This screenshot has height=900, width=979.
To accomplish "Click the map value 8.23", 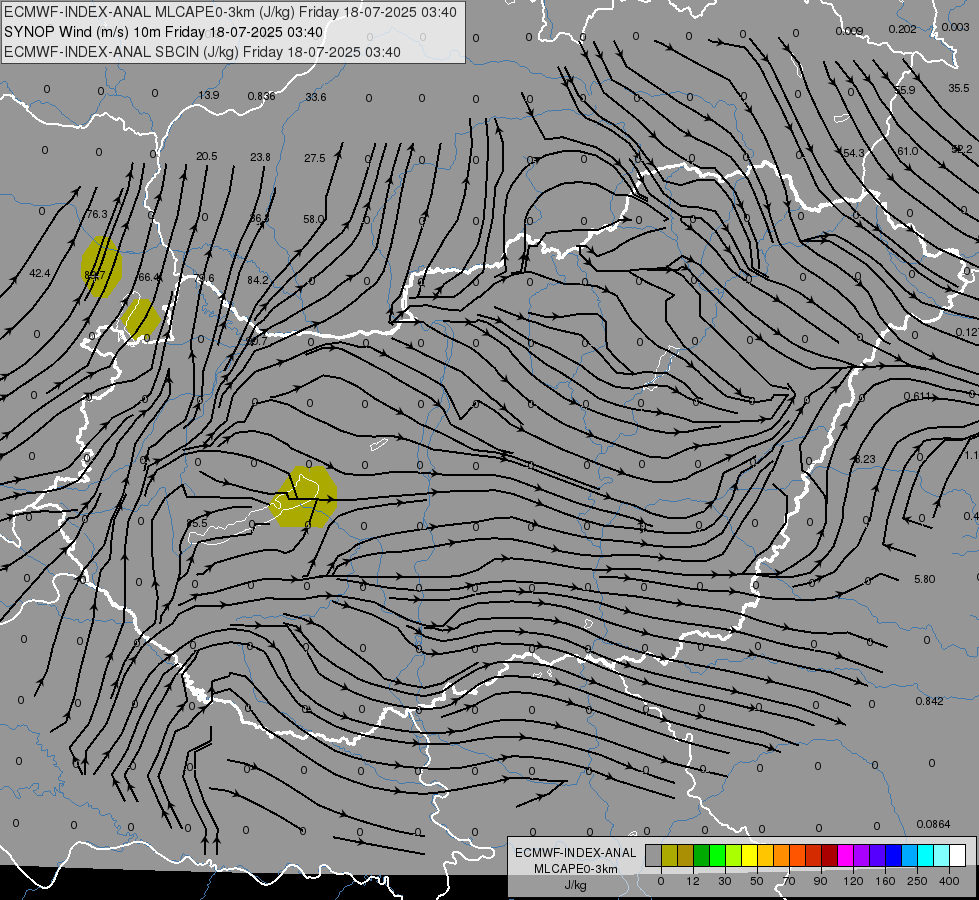I will (x=865, y=459).
